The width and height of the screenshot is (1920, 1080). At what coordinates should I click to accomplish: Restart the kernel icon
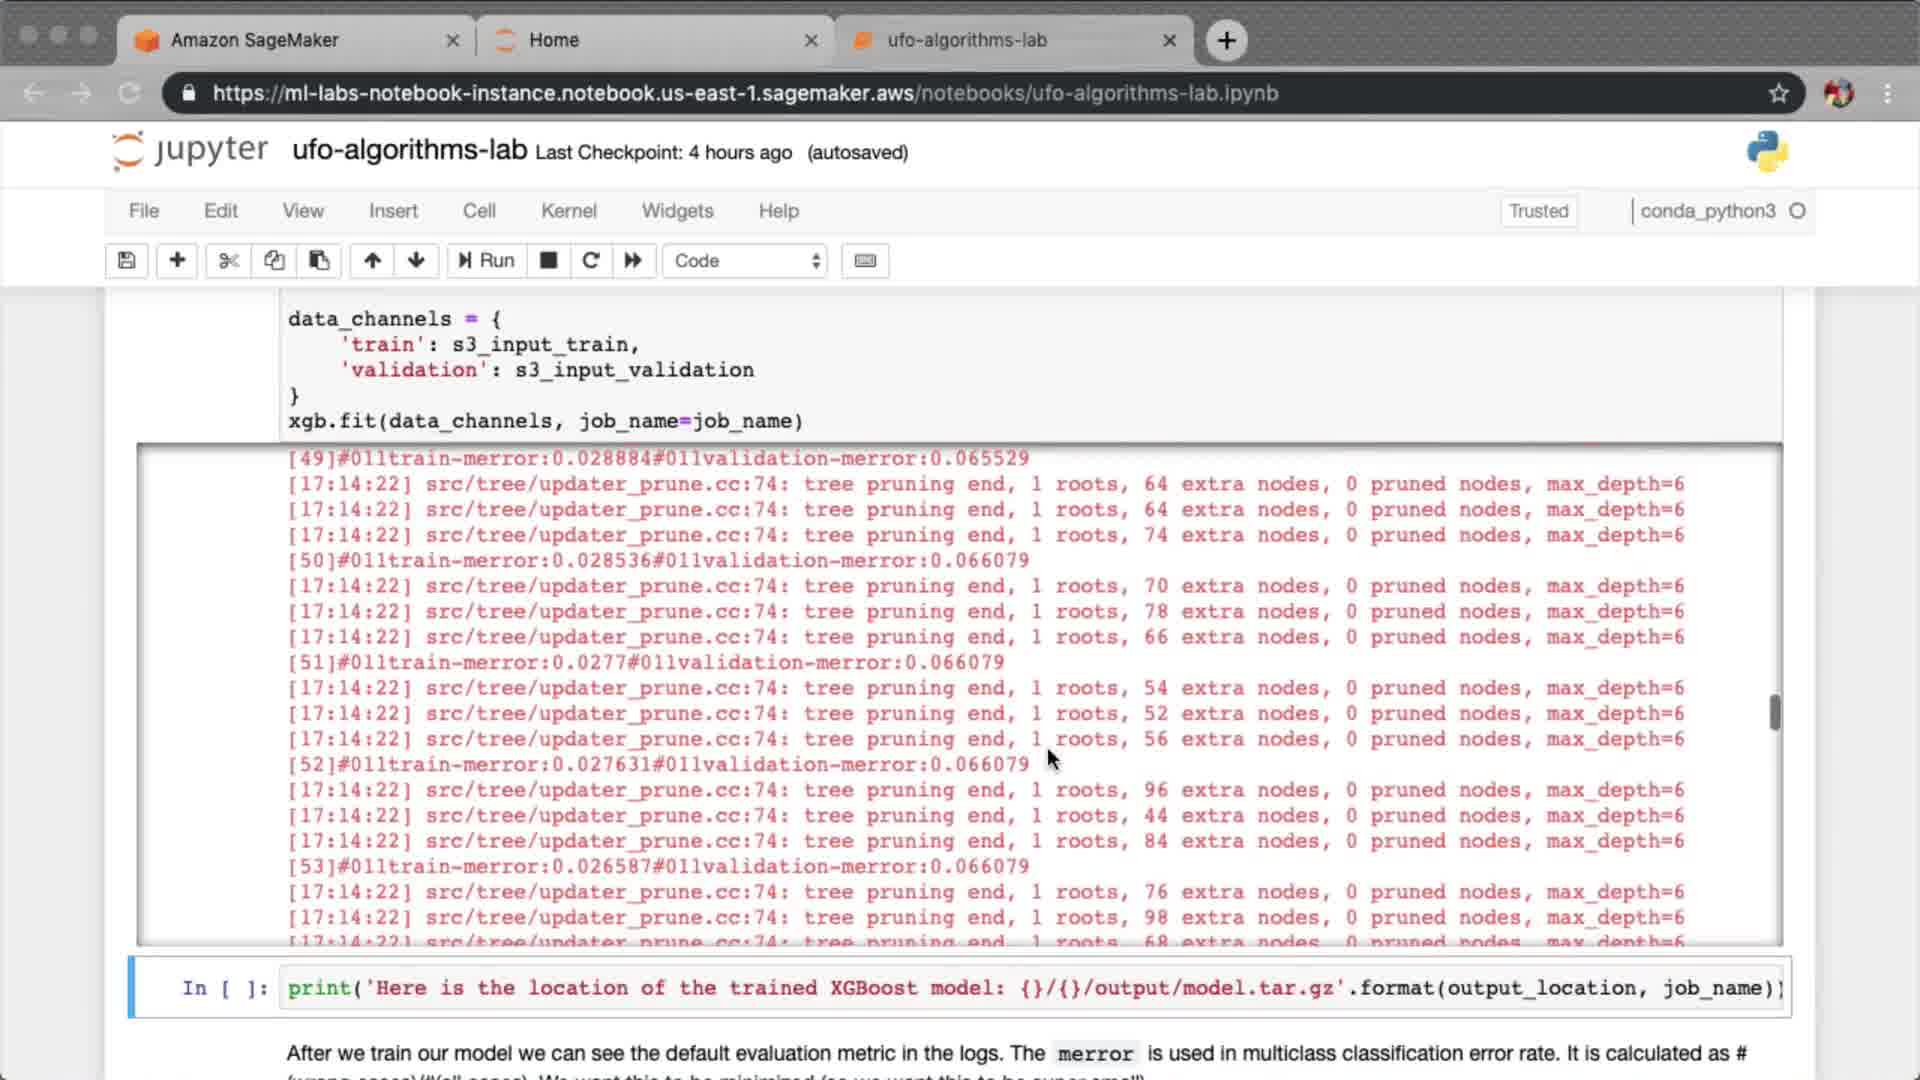tap(590, 261)
